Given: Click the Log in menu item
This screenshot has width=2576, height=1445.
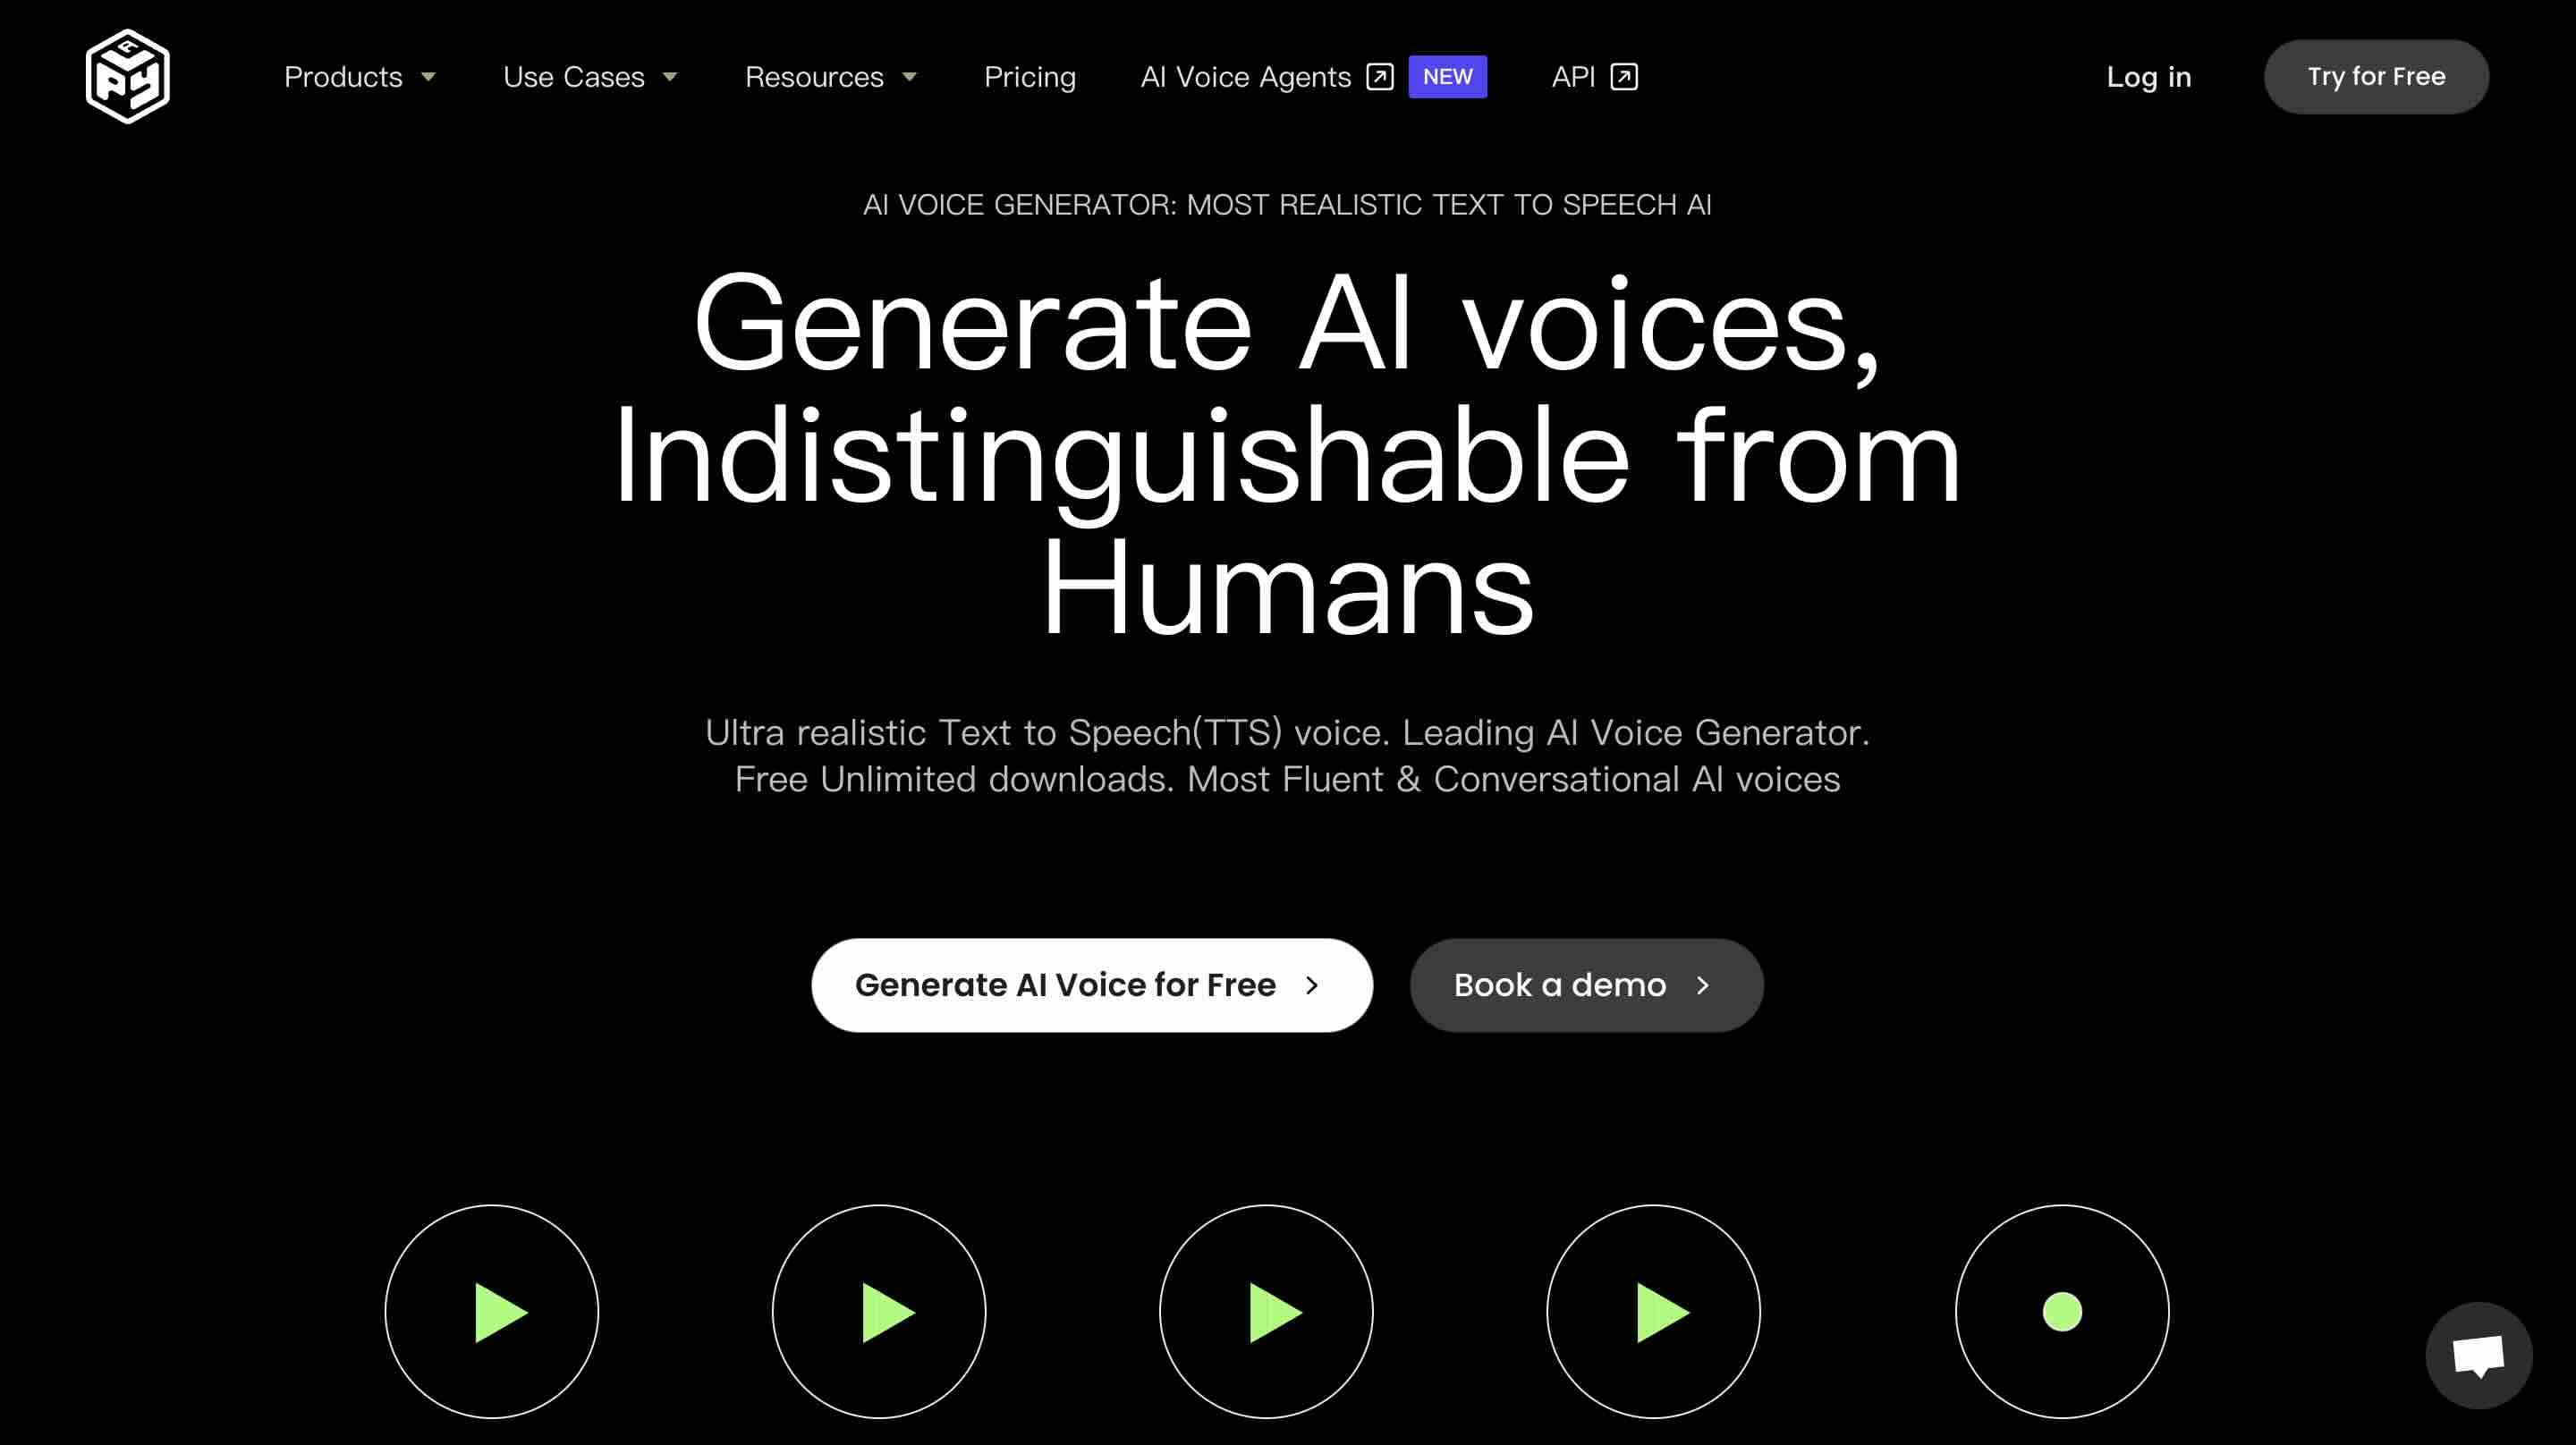Looking at the screenshot, I should click(x=2149, y=76).
